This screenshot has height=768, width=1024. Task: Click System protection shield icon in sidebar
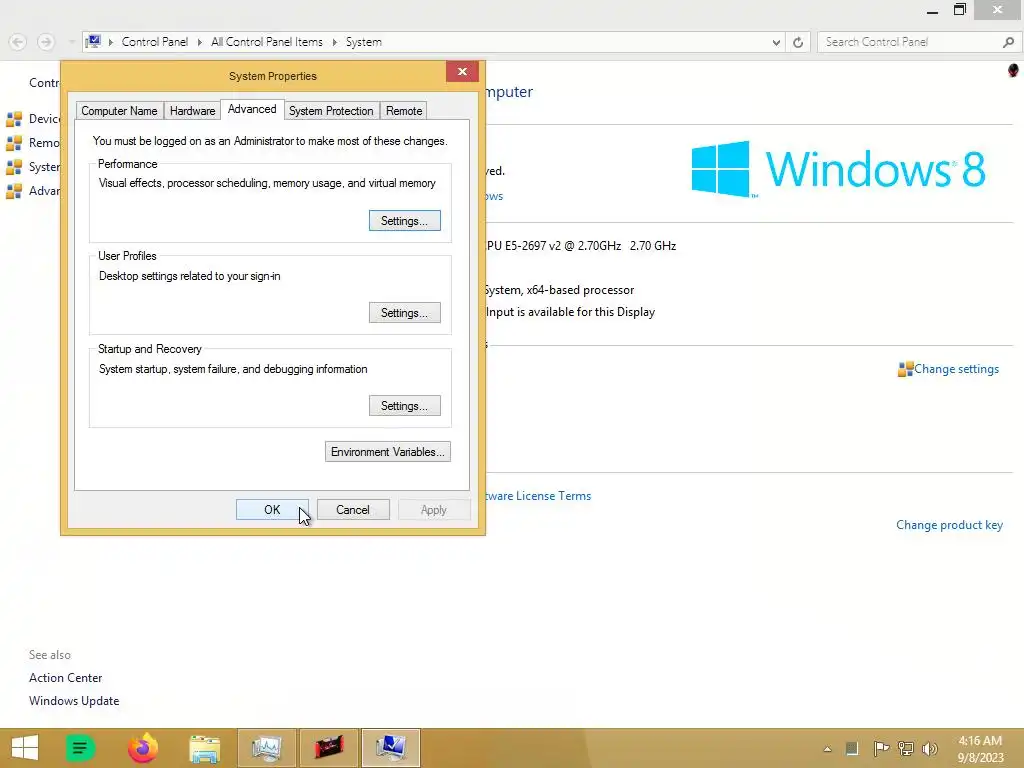(x=14, y=167)
